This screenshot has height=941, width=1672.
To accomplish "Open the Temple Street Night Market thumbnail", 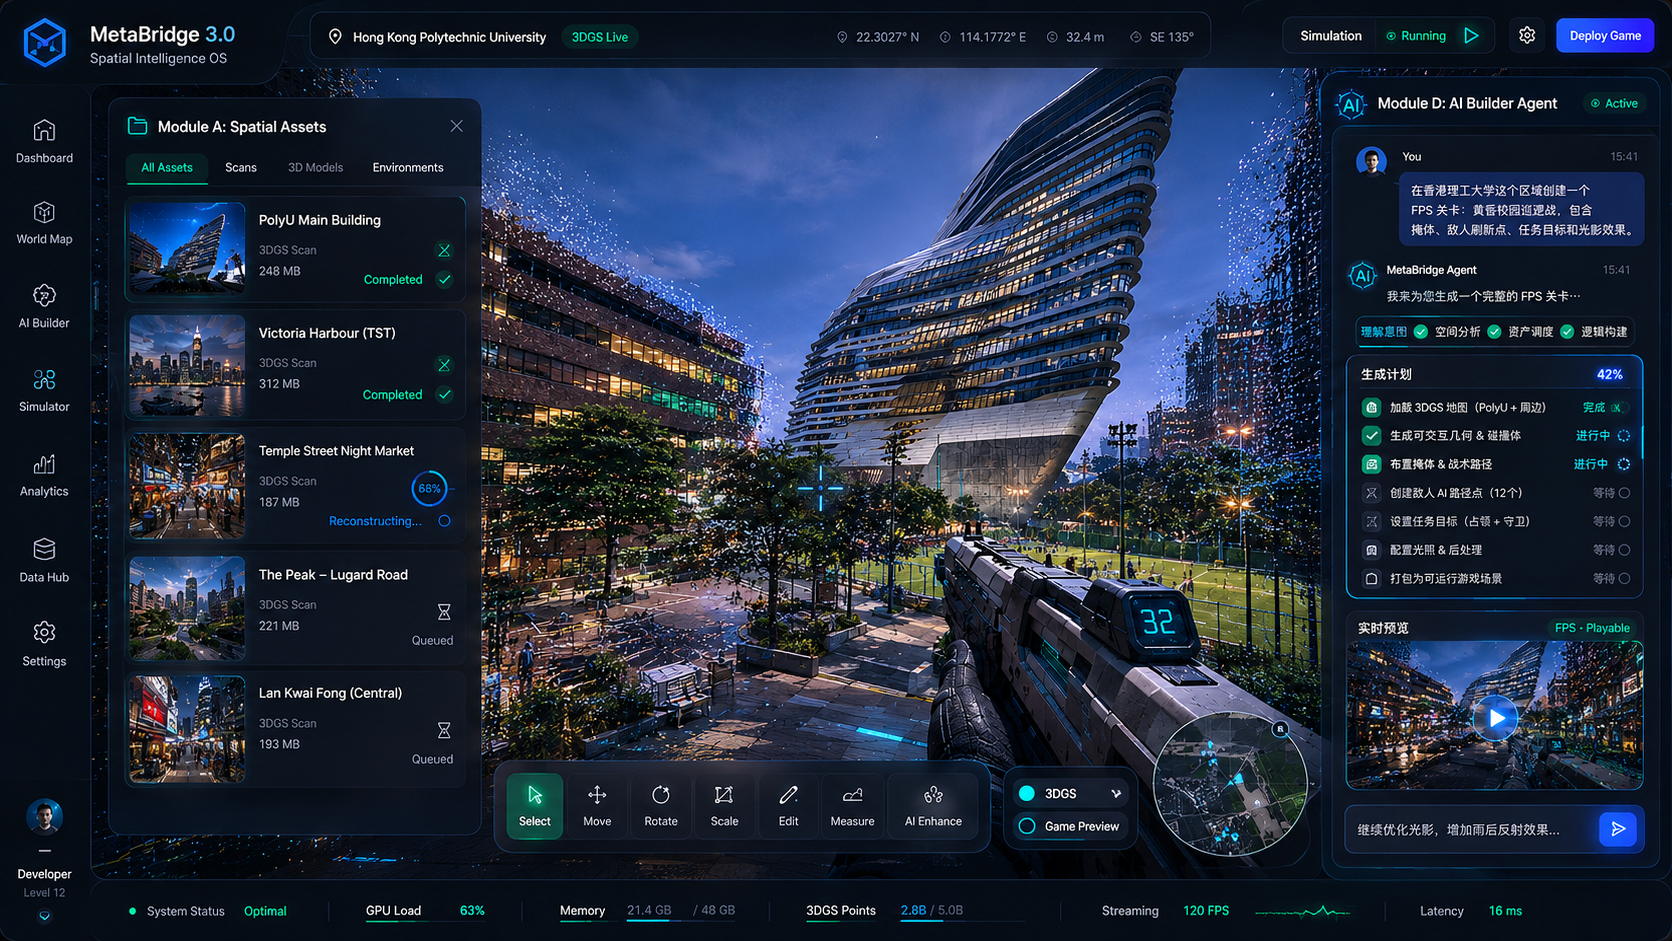I will pos(187,486).
